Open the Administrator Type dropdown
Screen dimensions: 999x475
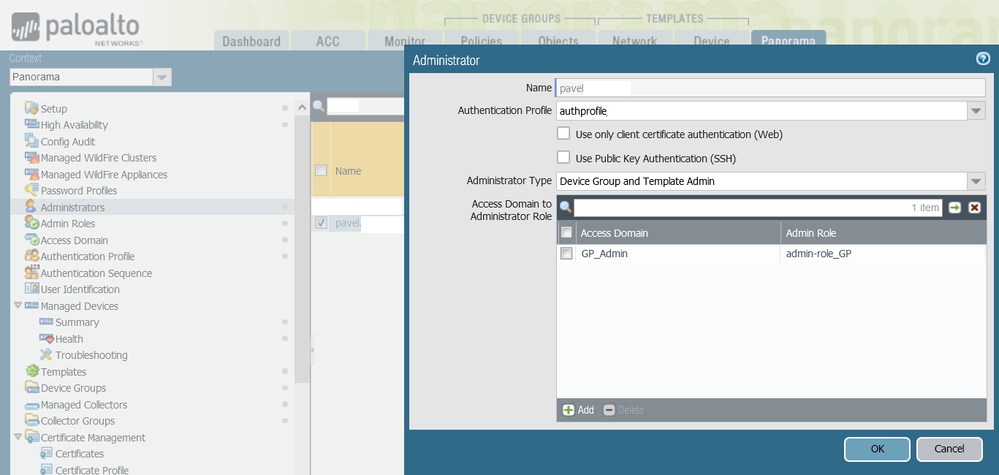(976, 181)
